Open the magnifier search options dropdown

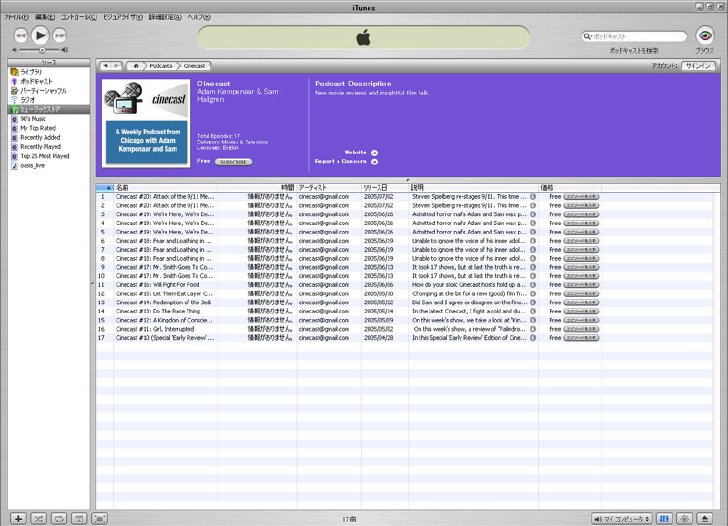[587, 36]
